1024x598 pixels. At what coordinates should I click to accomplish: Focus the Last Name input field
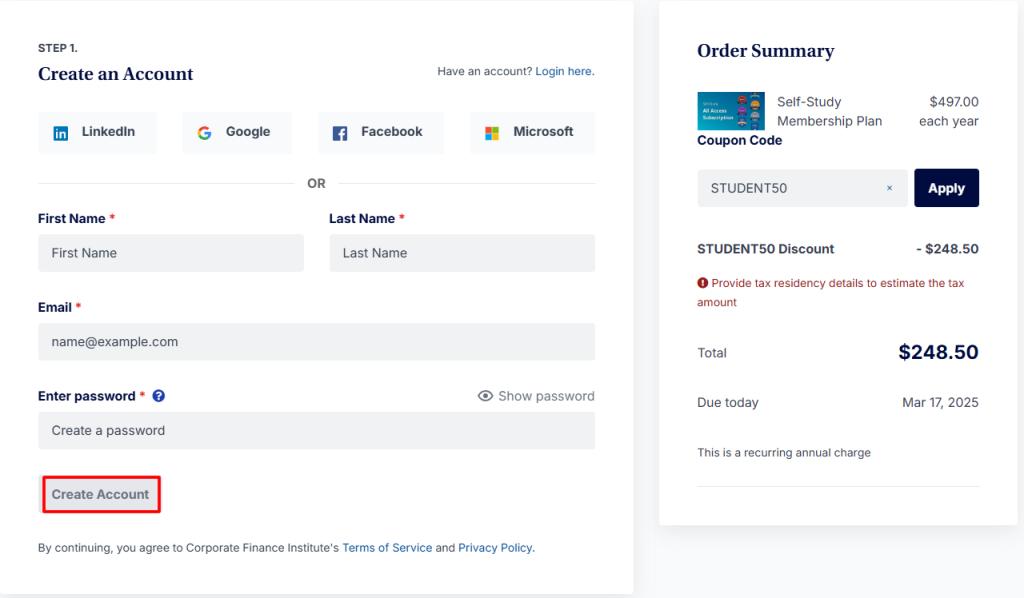tap(462, 253)
